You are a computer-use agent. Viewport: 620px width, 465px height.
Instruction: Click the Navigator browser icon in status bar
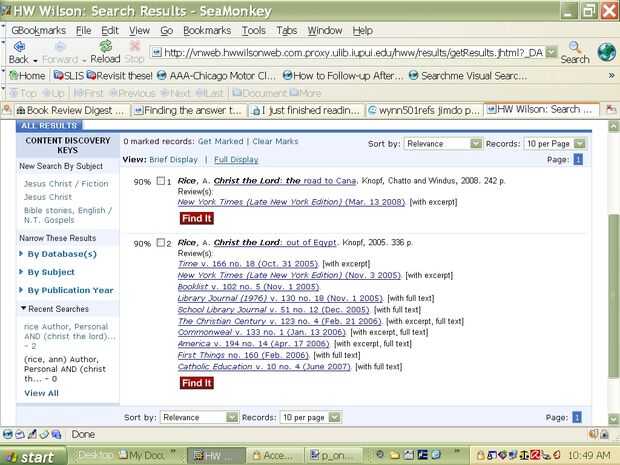8,434
